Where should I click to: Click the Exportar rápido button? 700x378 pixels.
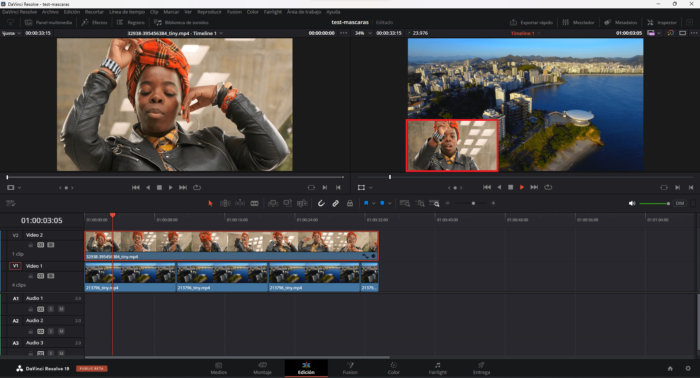pos(531,22)
